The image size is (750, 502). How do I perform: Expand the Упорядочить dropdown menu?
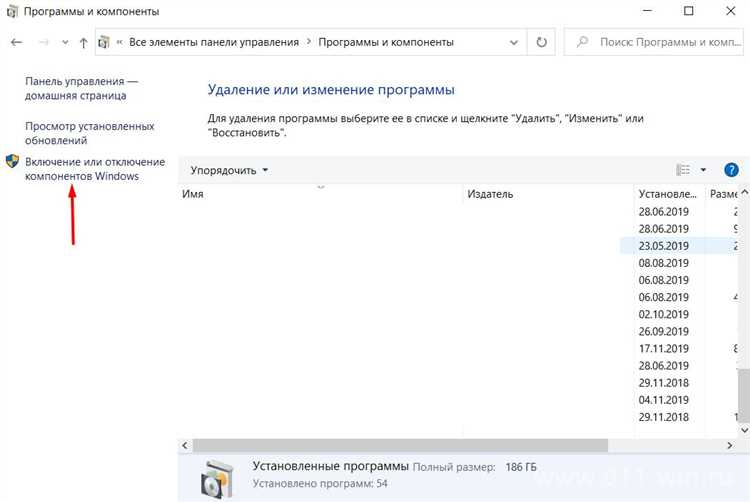tap(229, 171)
